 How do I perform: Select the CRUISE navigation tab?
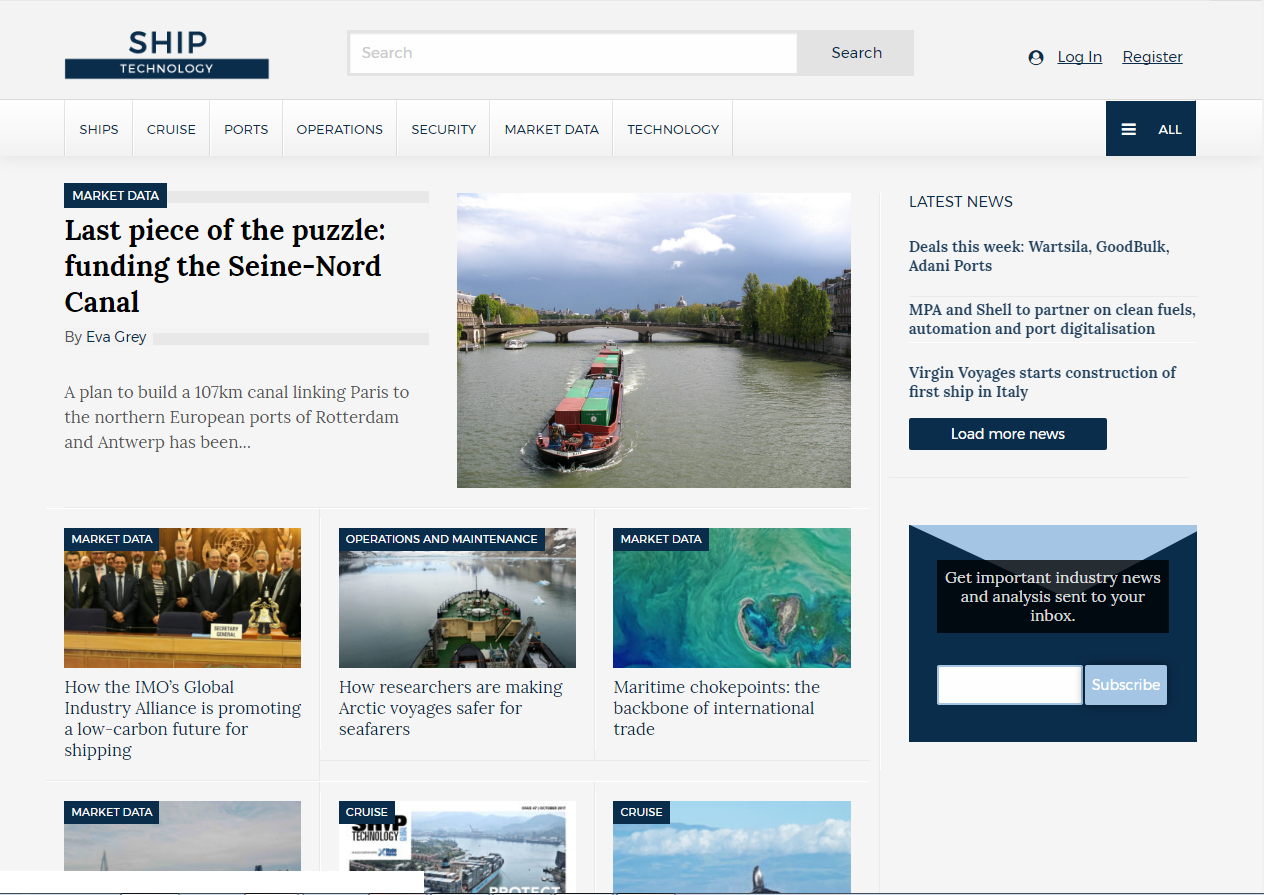[171, 129]
